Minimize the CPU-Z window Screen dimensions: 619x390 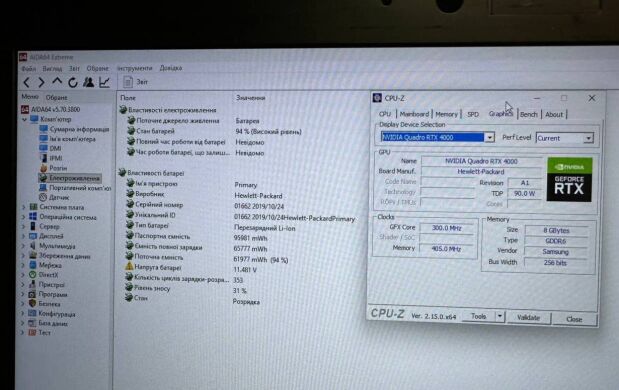pyautogui.click(x=536, y=98)
